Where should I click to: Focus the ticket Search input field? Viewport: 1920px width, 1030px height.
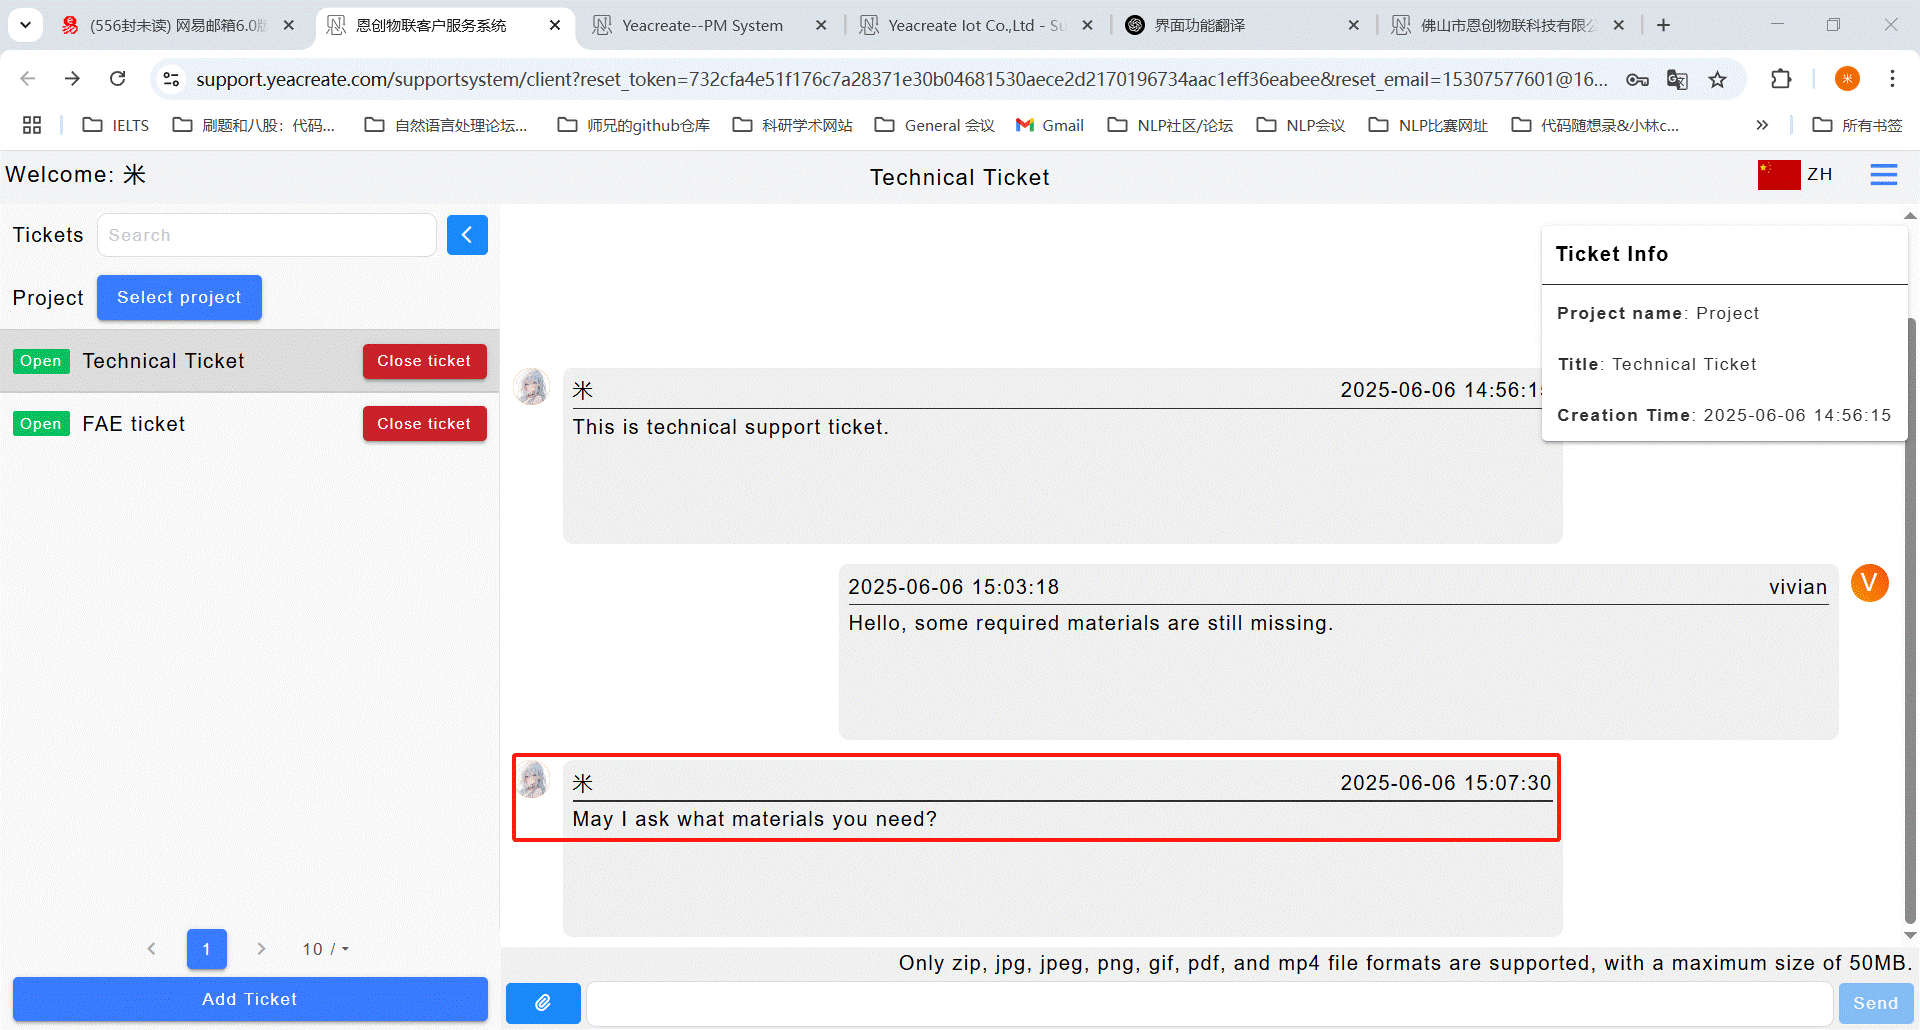click(266, 235)
